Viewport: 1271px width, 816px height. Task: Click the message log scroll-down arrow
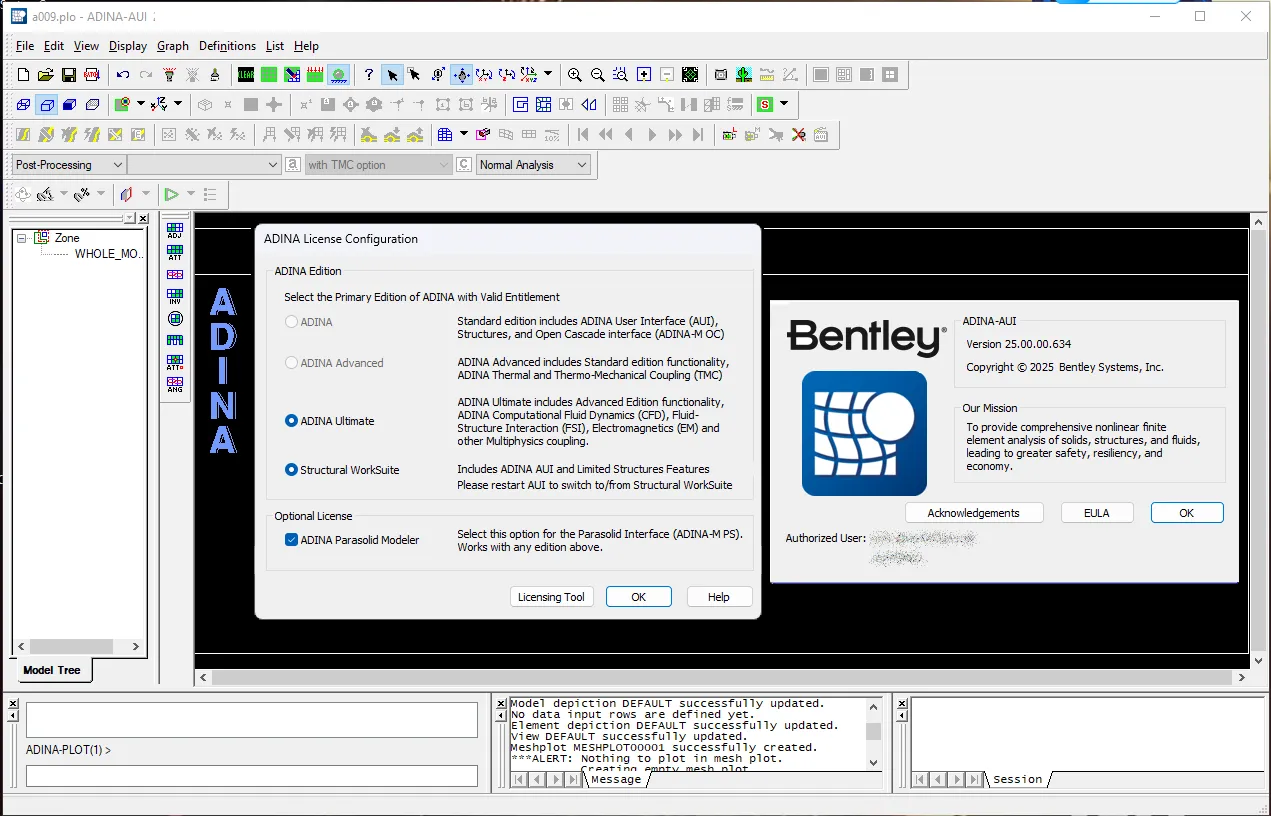[x=873, y=762]
